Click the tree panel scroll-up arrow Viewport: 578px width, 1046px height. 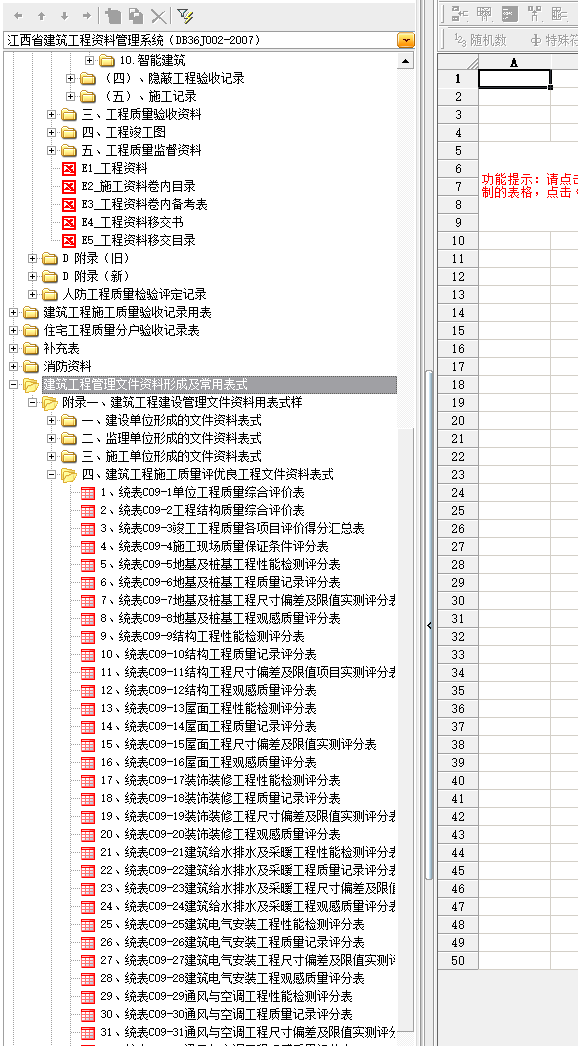click(406, 61)
